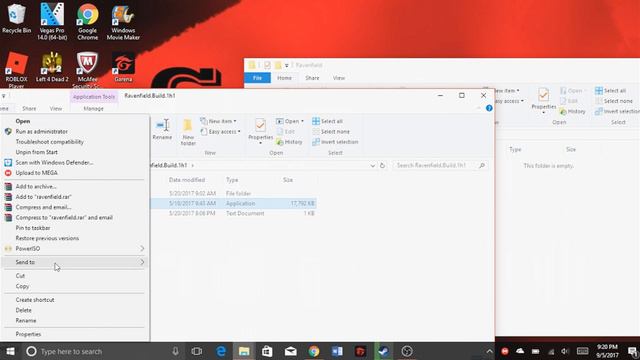Sort by the Date modified column header
Screen dimensions: 640x360
click(x=187, y=180)
